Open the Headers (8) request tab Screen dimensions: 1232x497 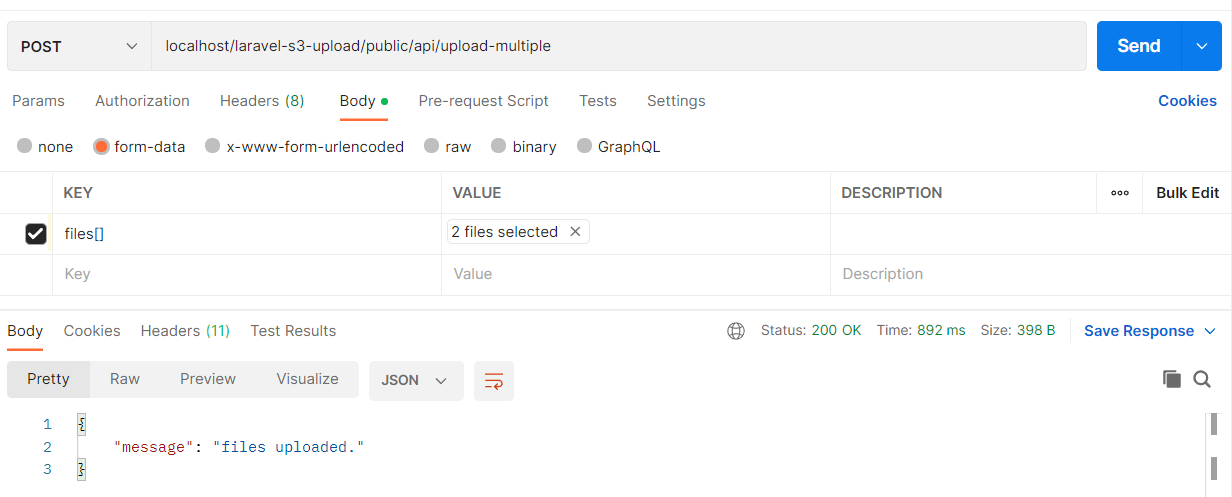pos(262,101)
